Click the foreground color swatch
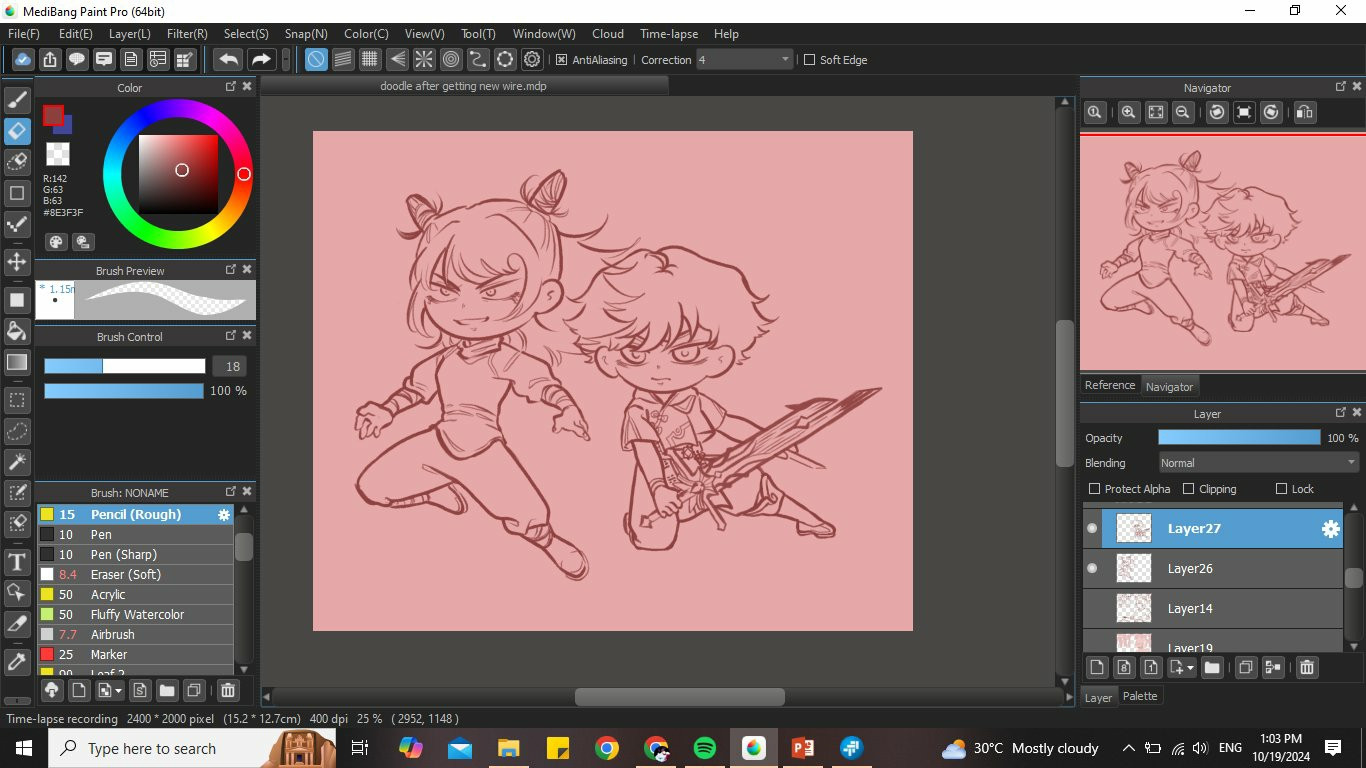Screen dimensions: 1366x768 (x=53, y=116)
